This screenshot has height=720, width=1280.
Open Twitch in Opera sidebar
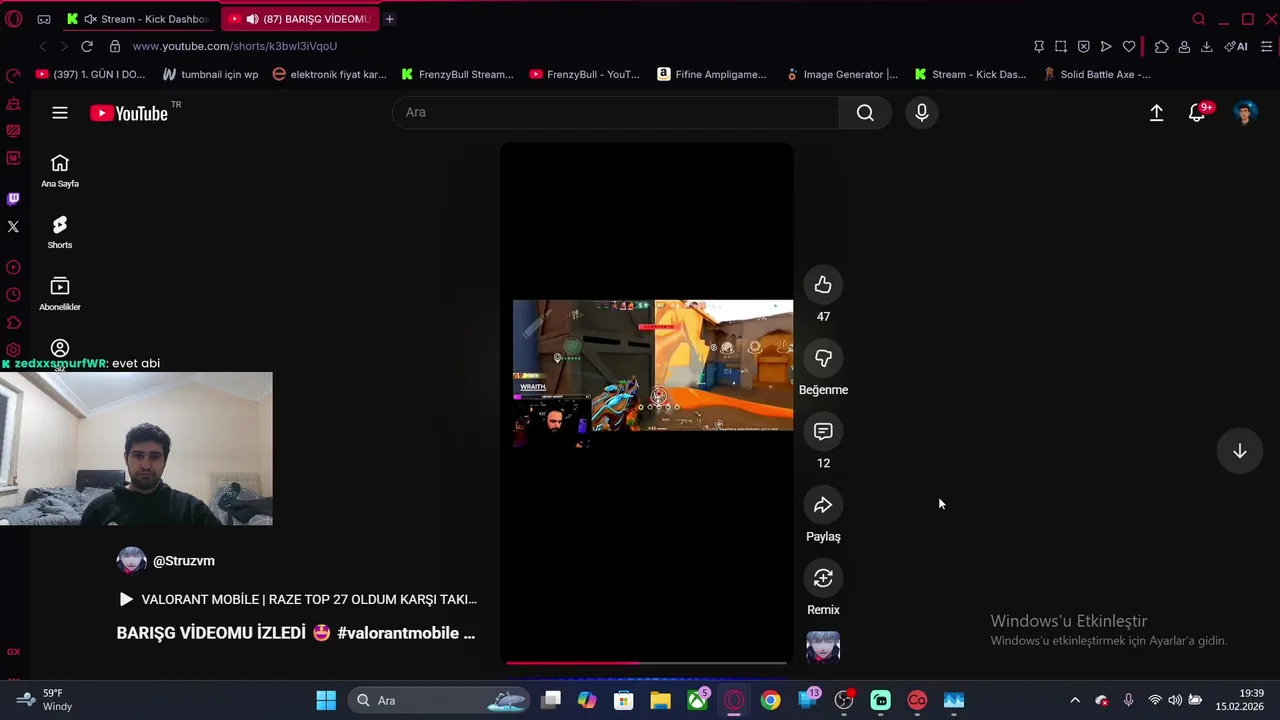click(x=13, y=199)
